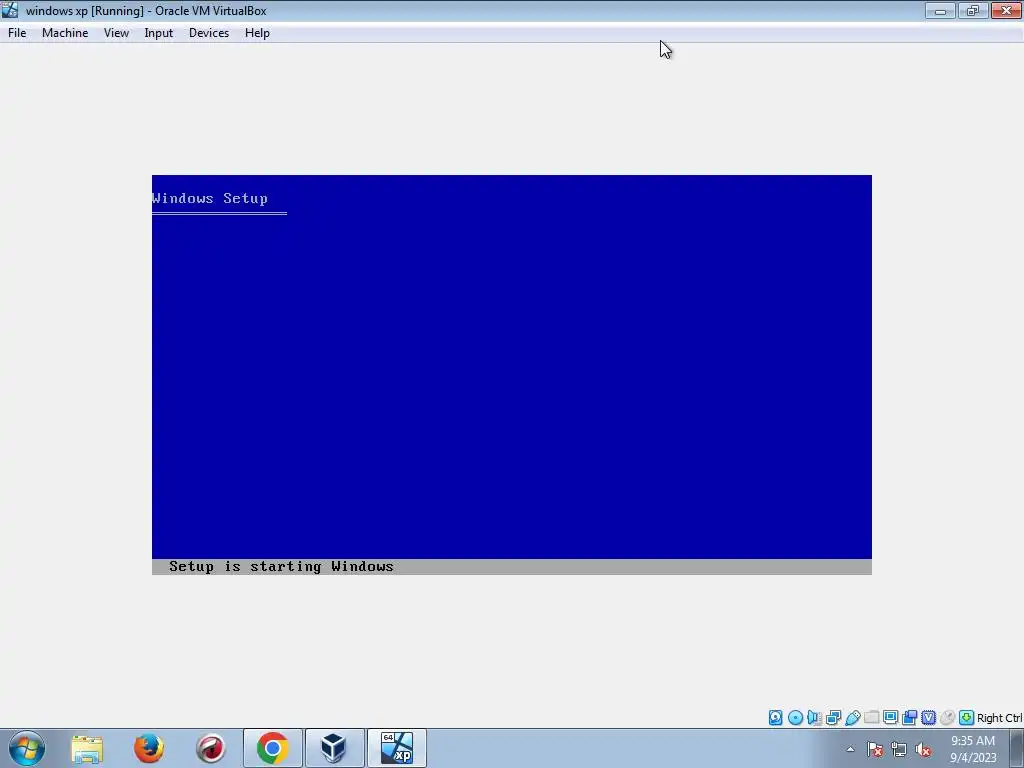Image resolution: width=1024 pixels, height=768 pixels.
Task: Click the keyboard capture green arrow icon
Action: (x=967, y=718)
